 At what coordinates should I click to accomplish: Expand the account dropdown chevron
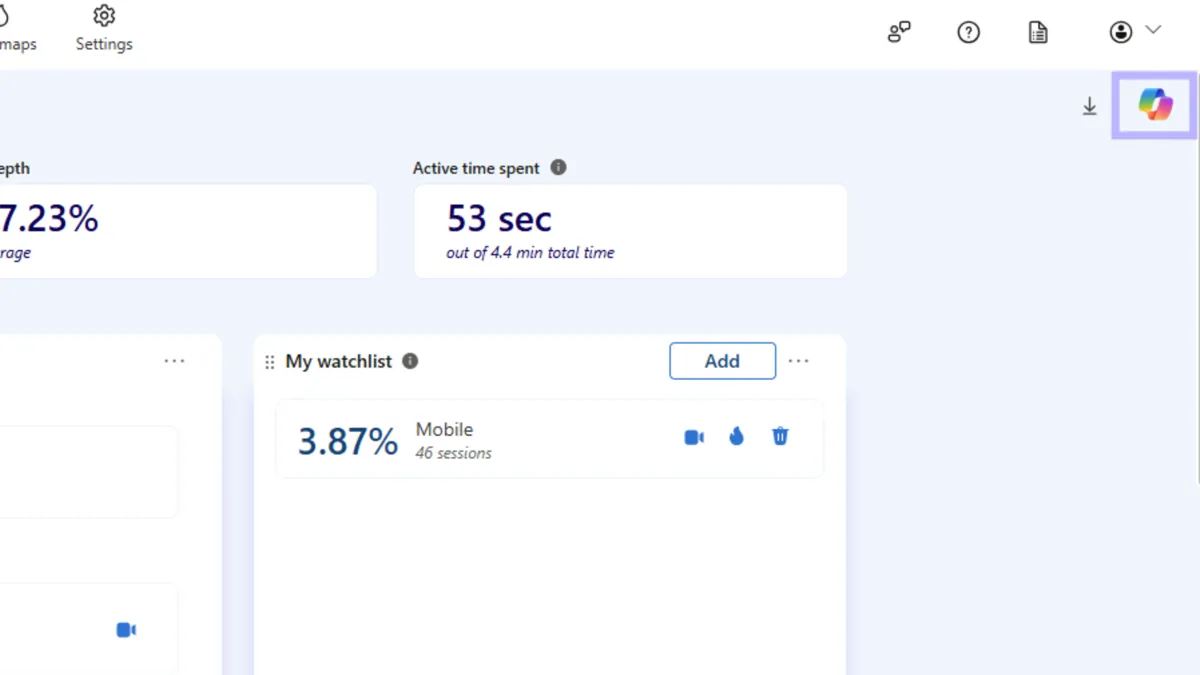click(1152, 31)
